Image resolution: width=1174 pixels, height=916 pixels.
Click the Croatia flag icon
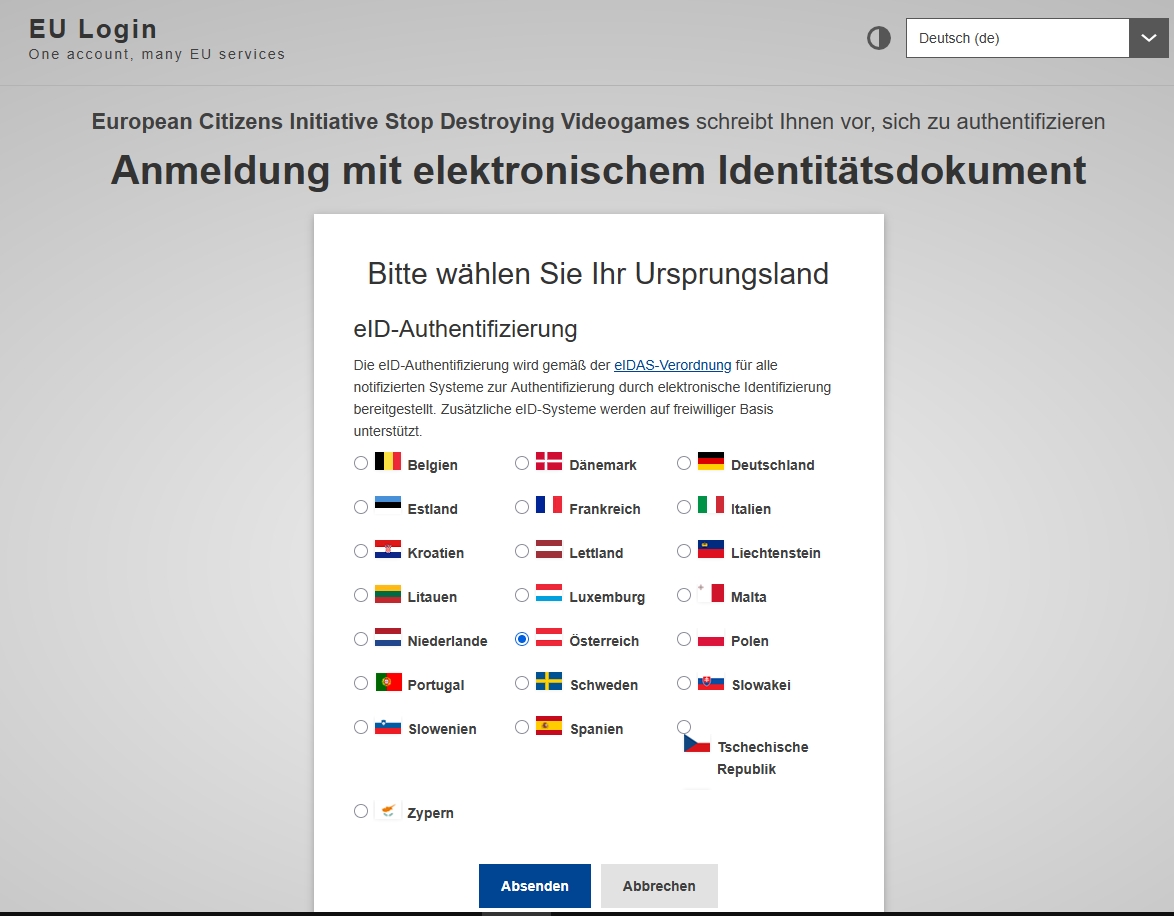point(388,549)
